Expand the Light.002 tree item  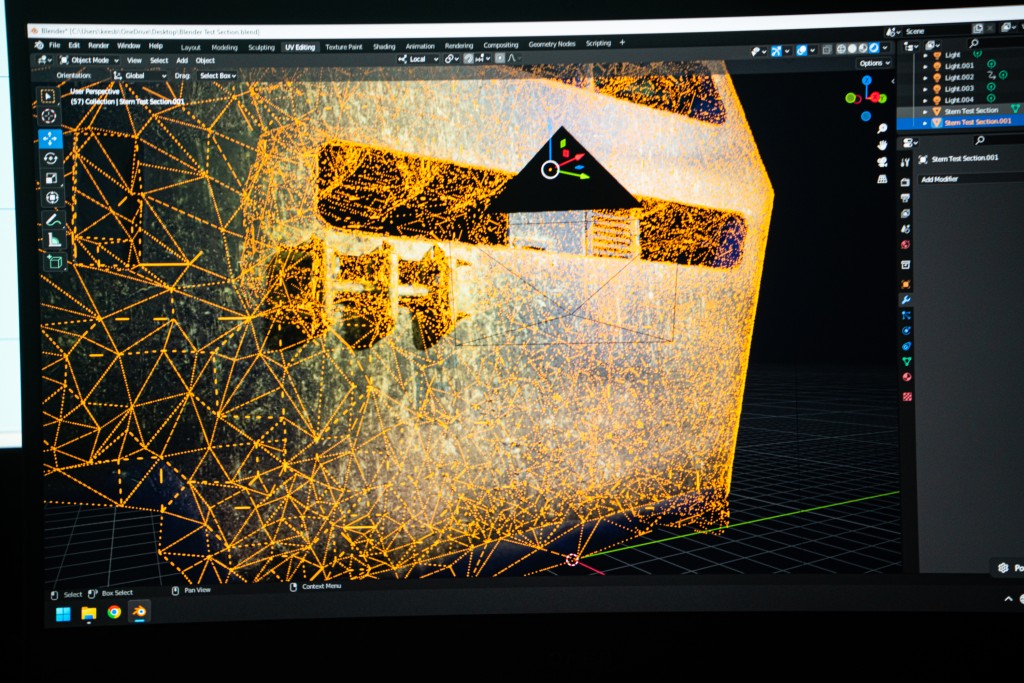926,77
